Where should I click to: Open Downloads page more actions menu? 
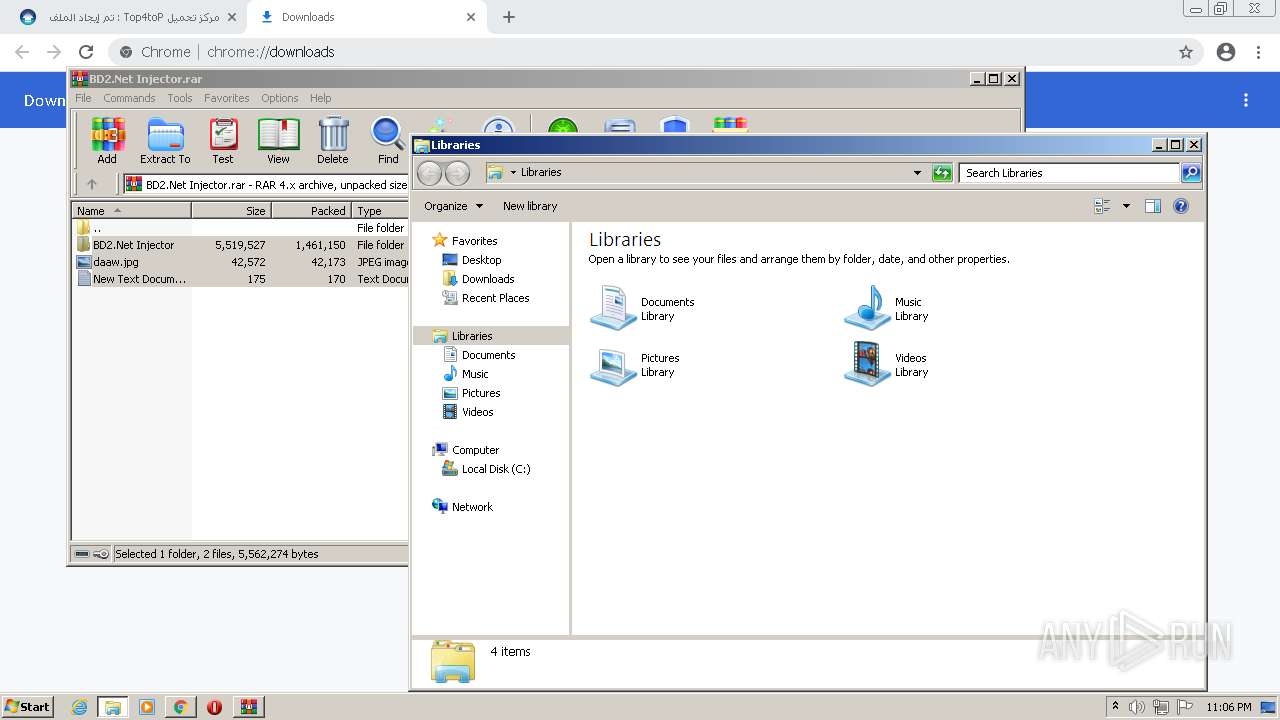point(1246,100)
